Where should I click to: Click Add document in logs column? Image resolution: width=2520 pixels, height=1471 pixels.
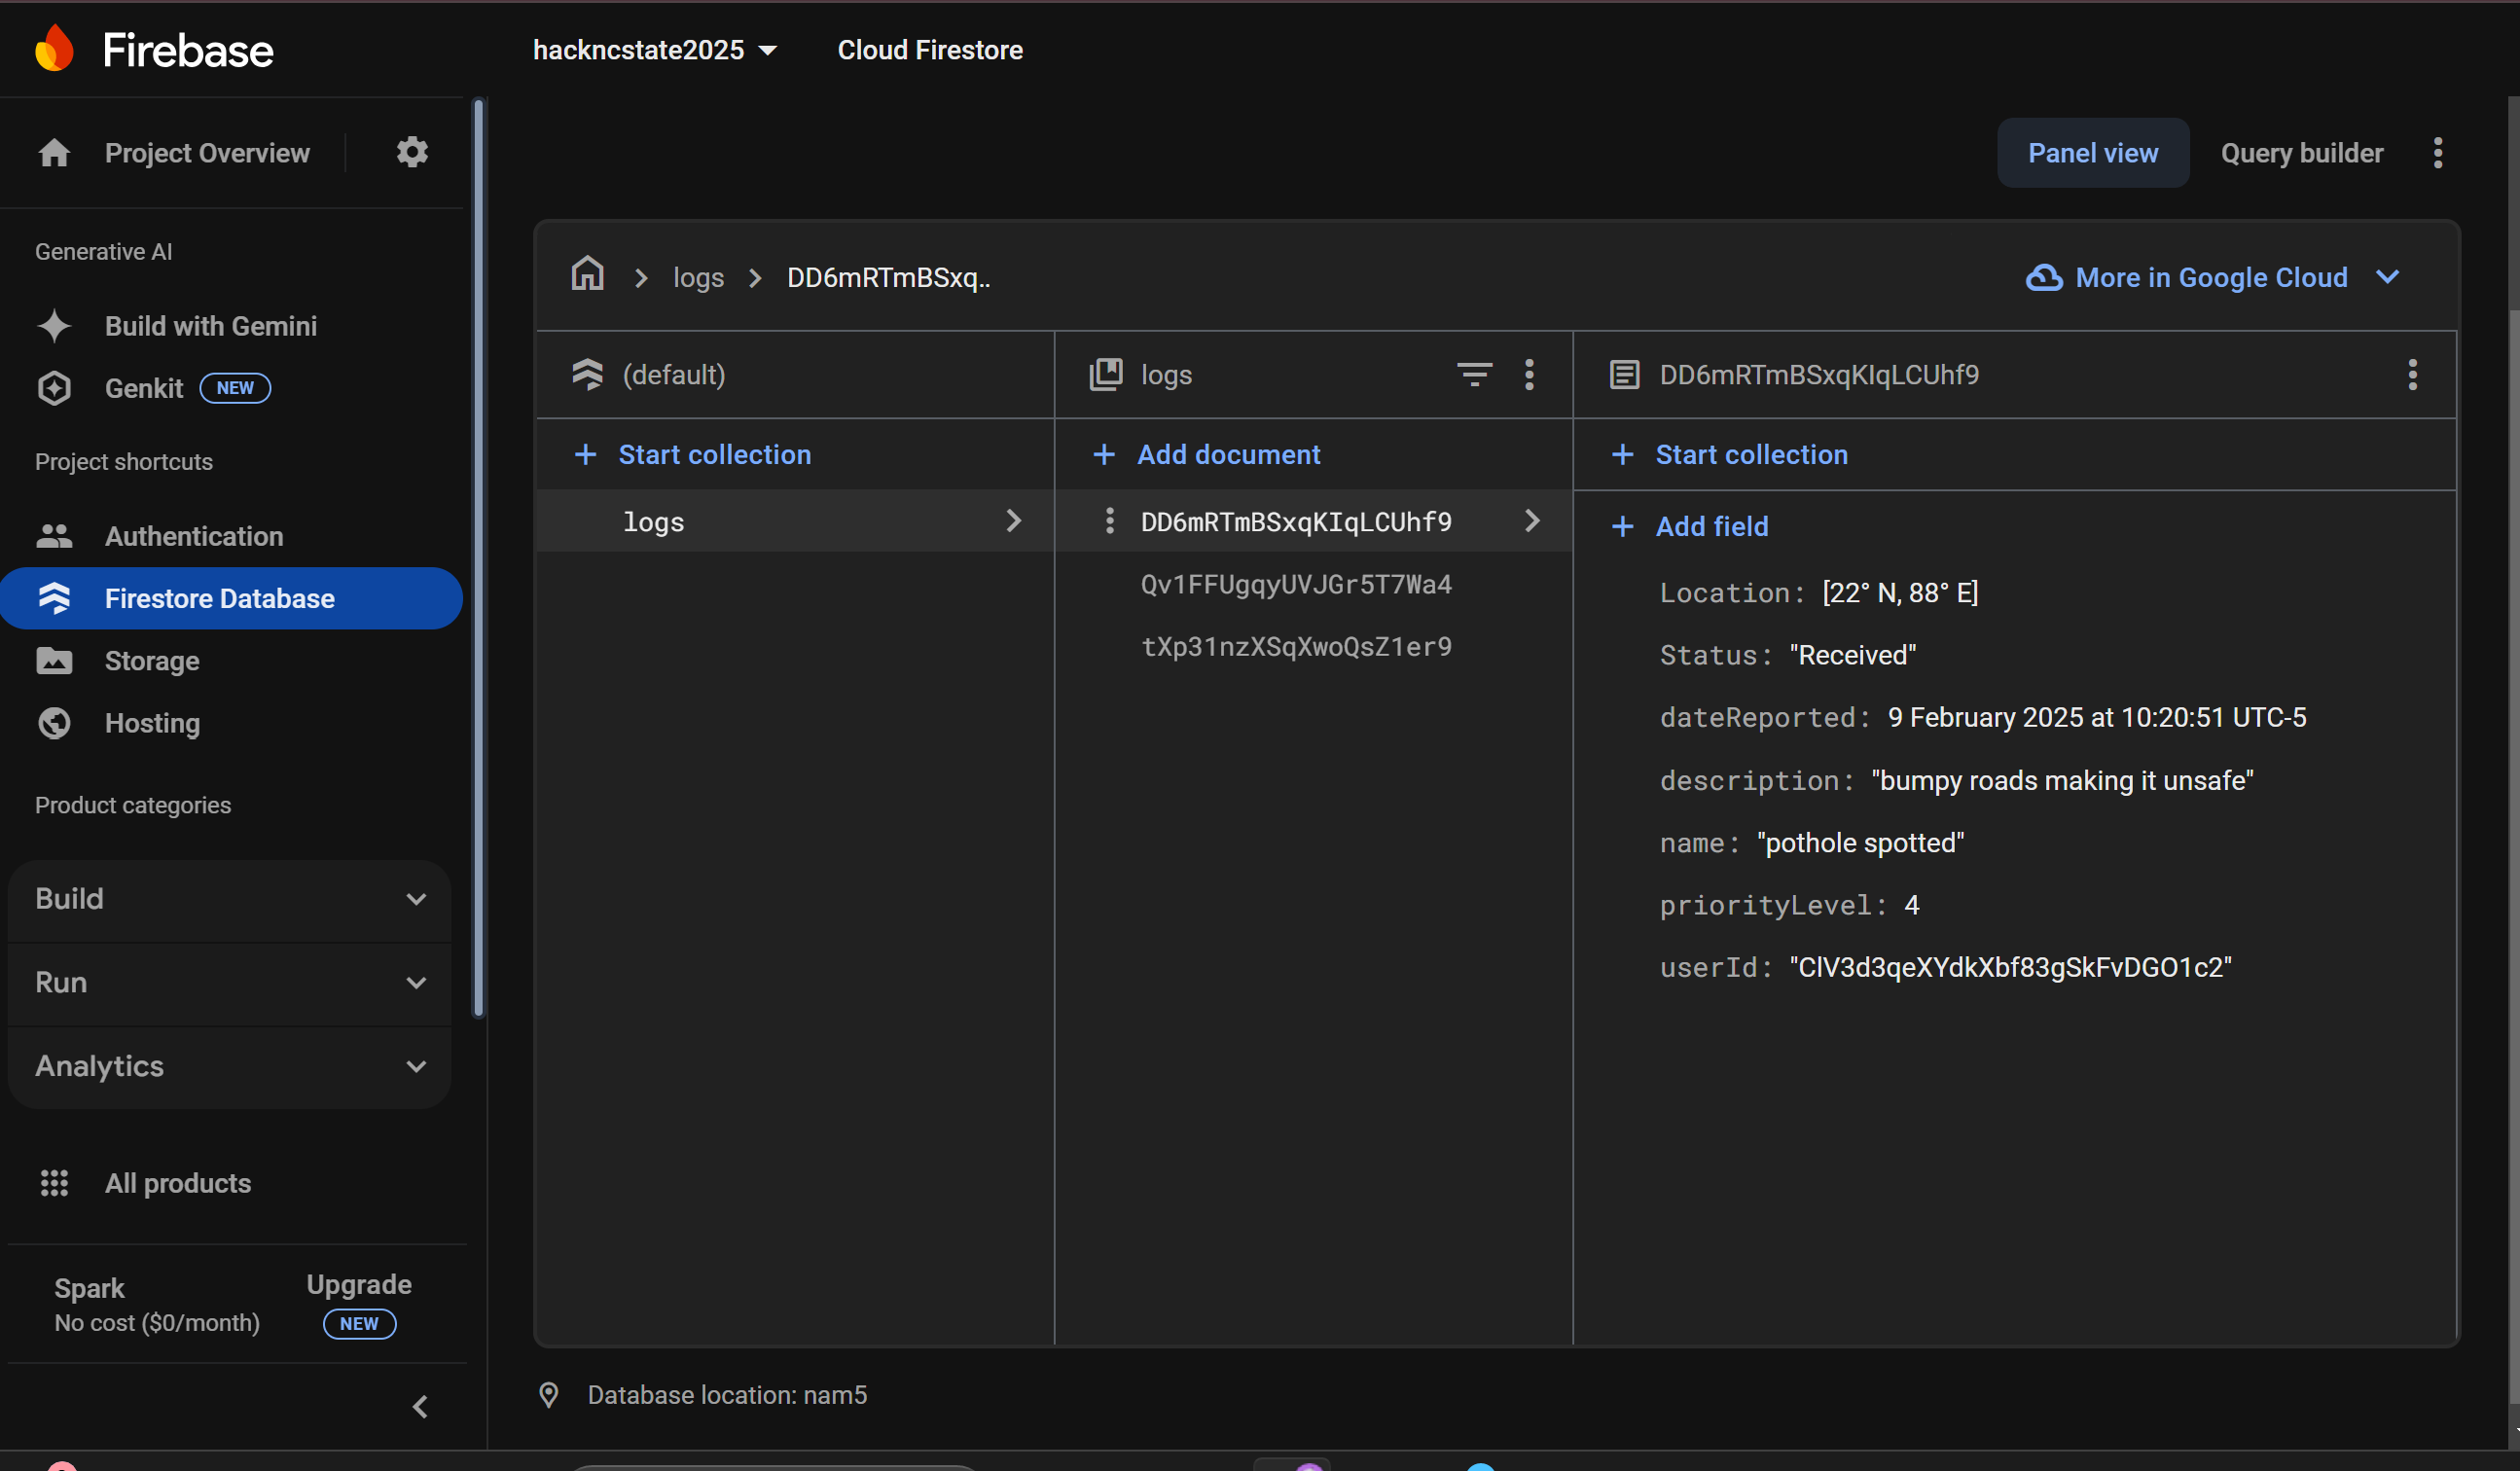click(x=1227, y=454)
